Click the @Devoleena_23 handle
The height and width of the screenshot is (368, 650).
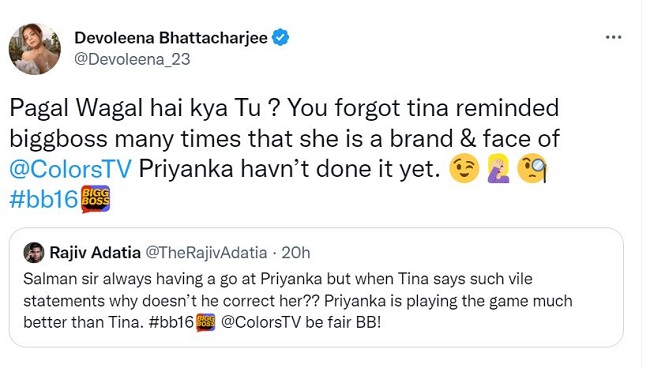pyautogui.click(x=132, y=59)
